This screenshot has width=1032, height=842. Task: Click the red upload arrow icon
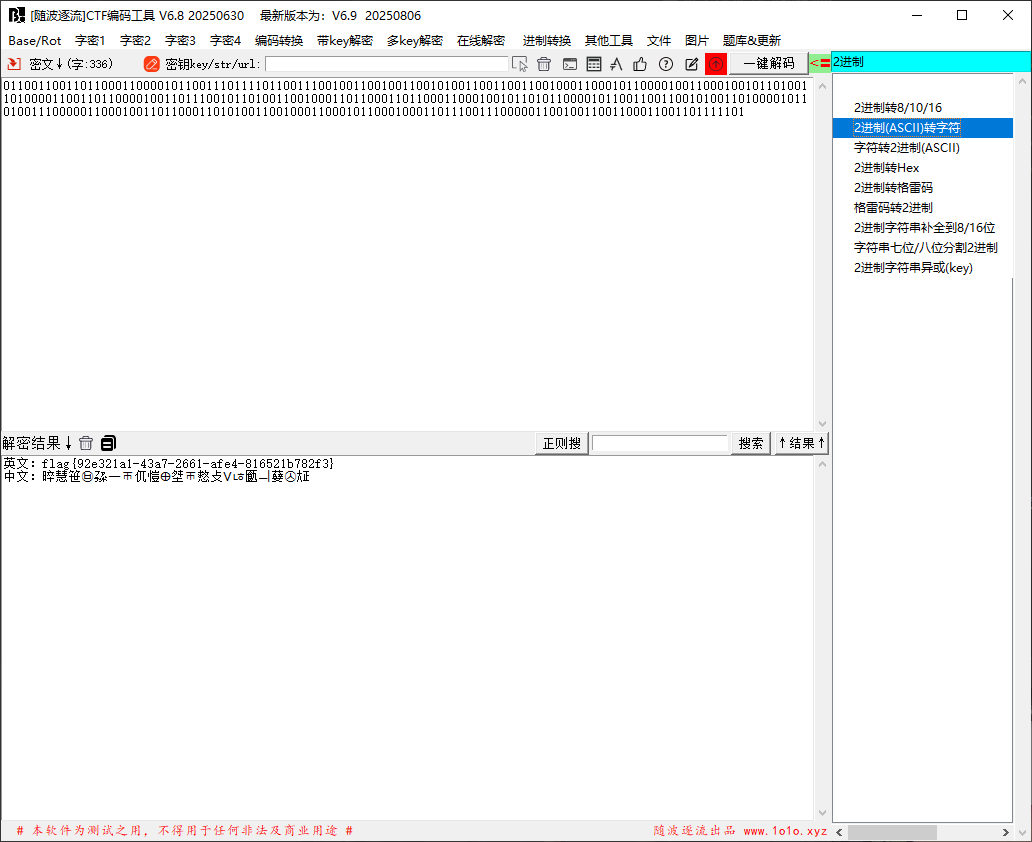tap(716, 64)
